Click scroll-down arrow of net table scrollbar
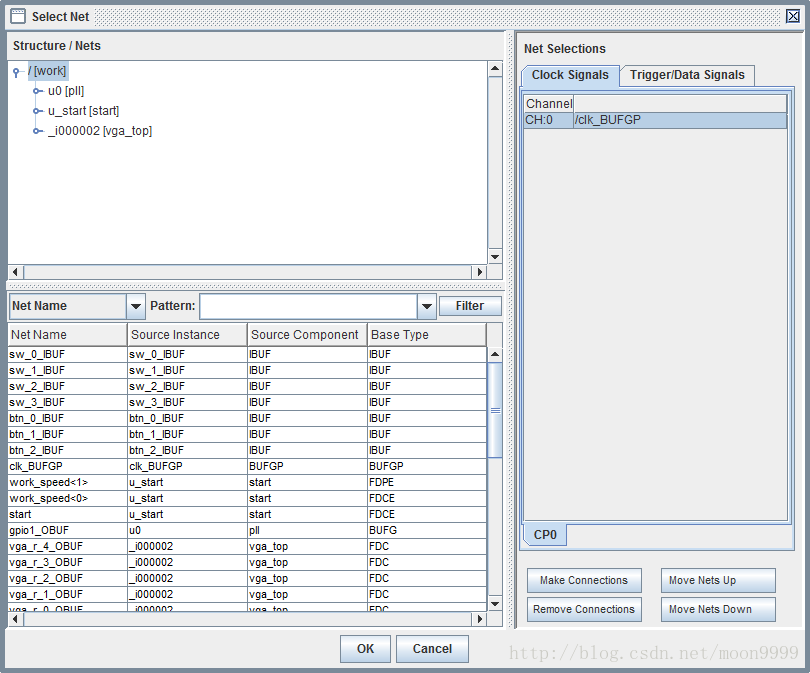 tap(495, 603)
